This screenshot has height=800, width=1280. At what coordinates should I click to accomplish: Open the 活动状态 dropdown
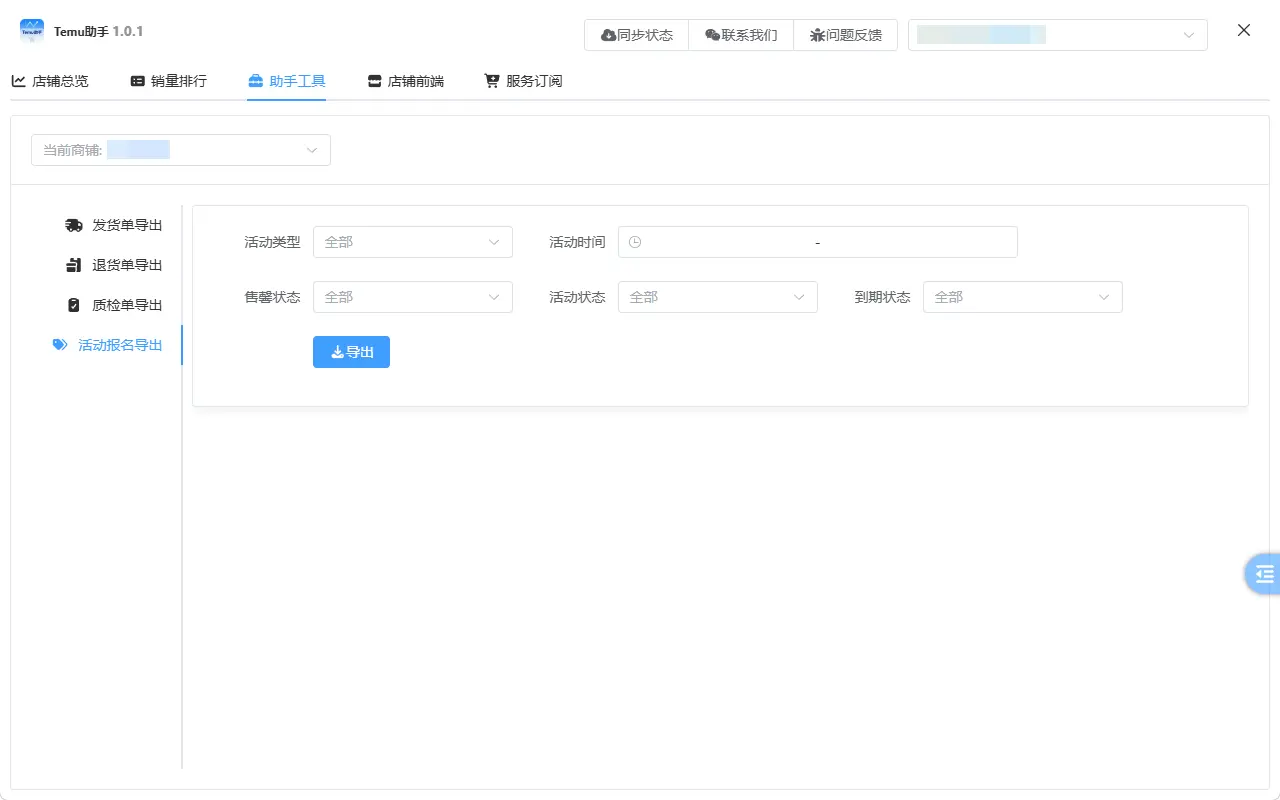pos(718,296)
